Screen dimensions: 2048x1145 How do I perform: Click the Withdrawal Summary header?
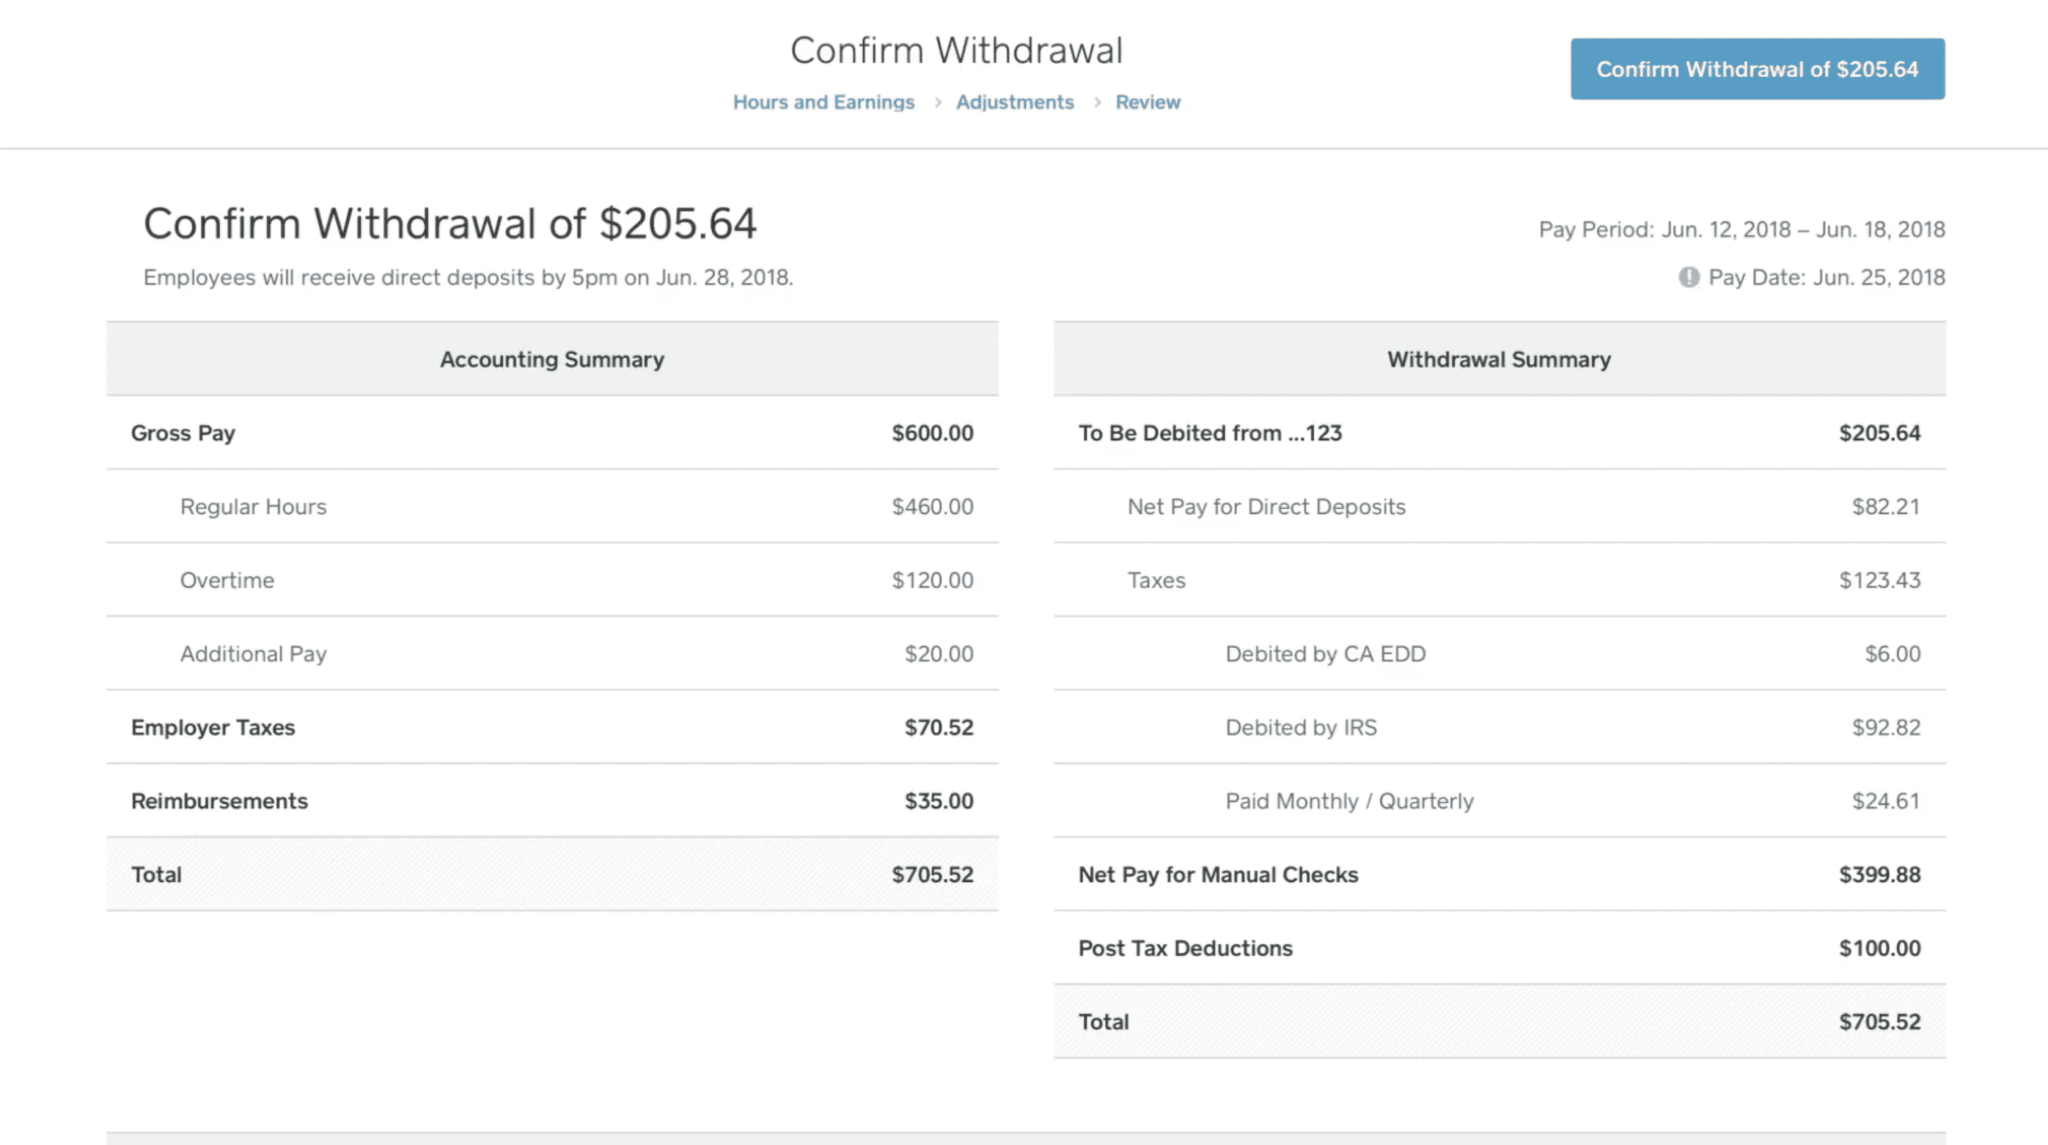pyautogui.click(x=1498, y=358)
